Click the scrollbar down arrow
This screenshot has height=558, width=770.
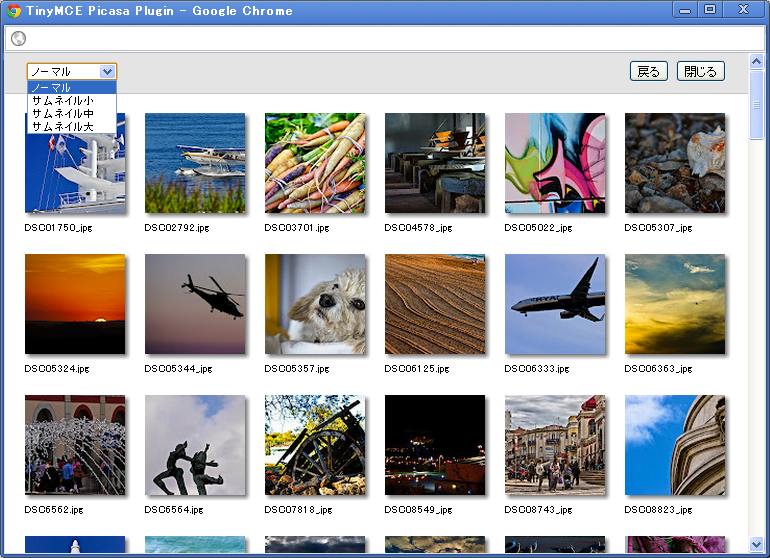(x=756, y=544)
